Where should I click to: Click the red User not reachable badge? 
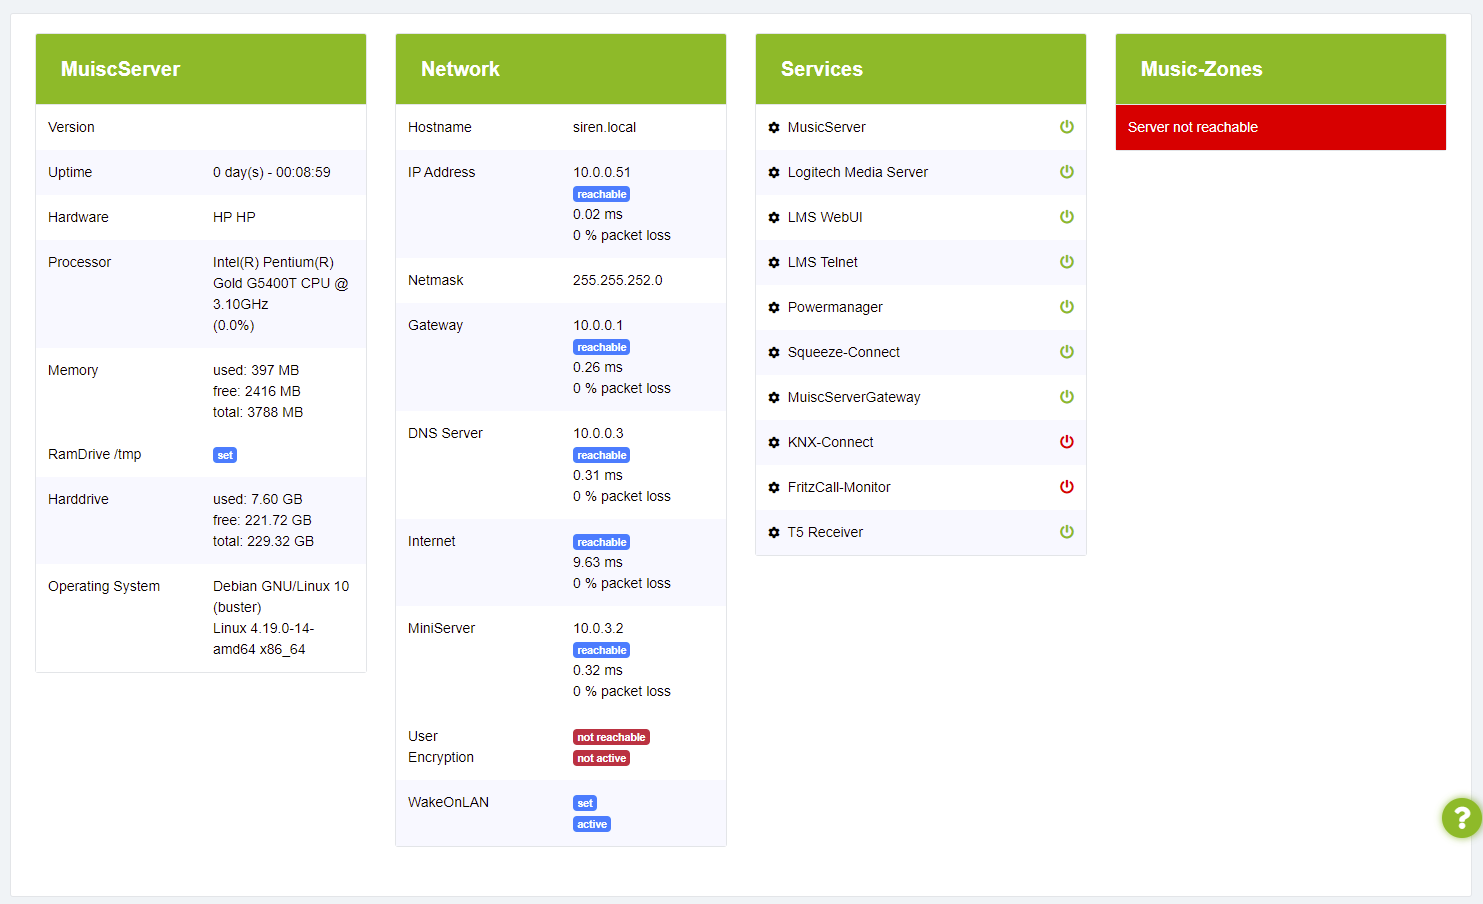click(x=611, y=738)
